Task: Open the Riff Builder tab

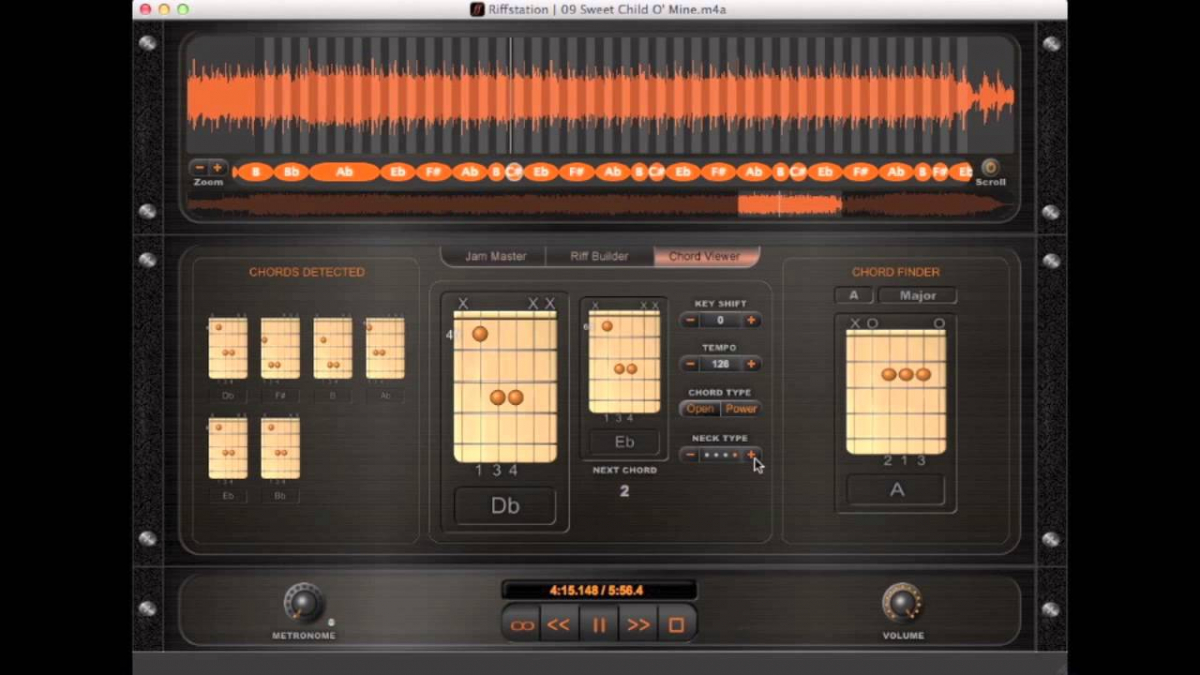Action: 599,256
